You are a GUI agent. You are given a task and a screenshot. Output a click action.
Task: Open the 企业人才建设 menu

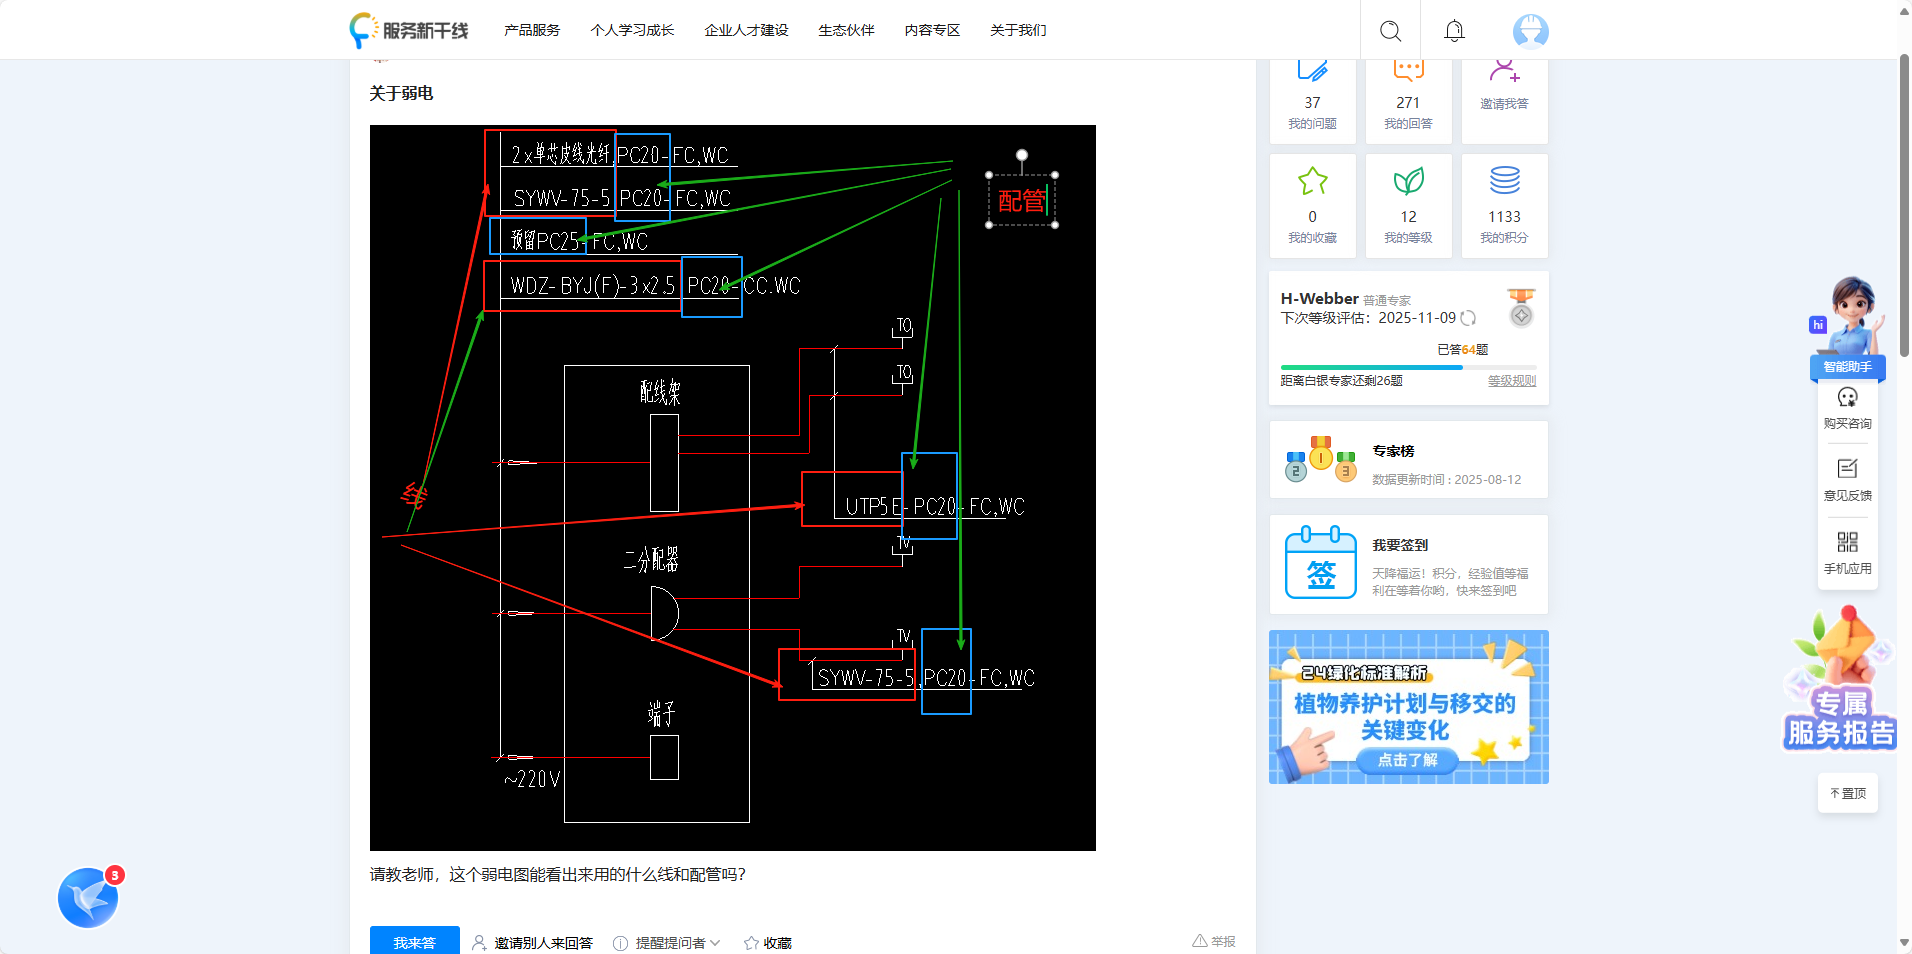[746, 30]
